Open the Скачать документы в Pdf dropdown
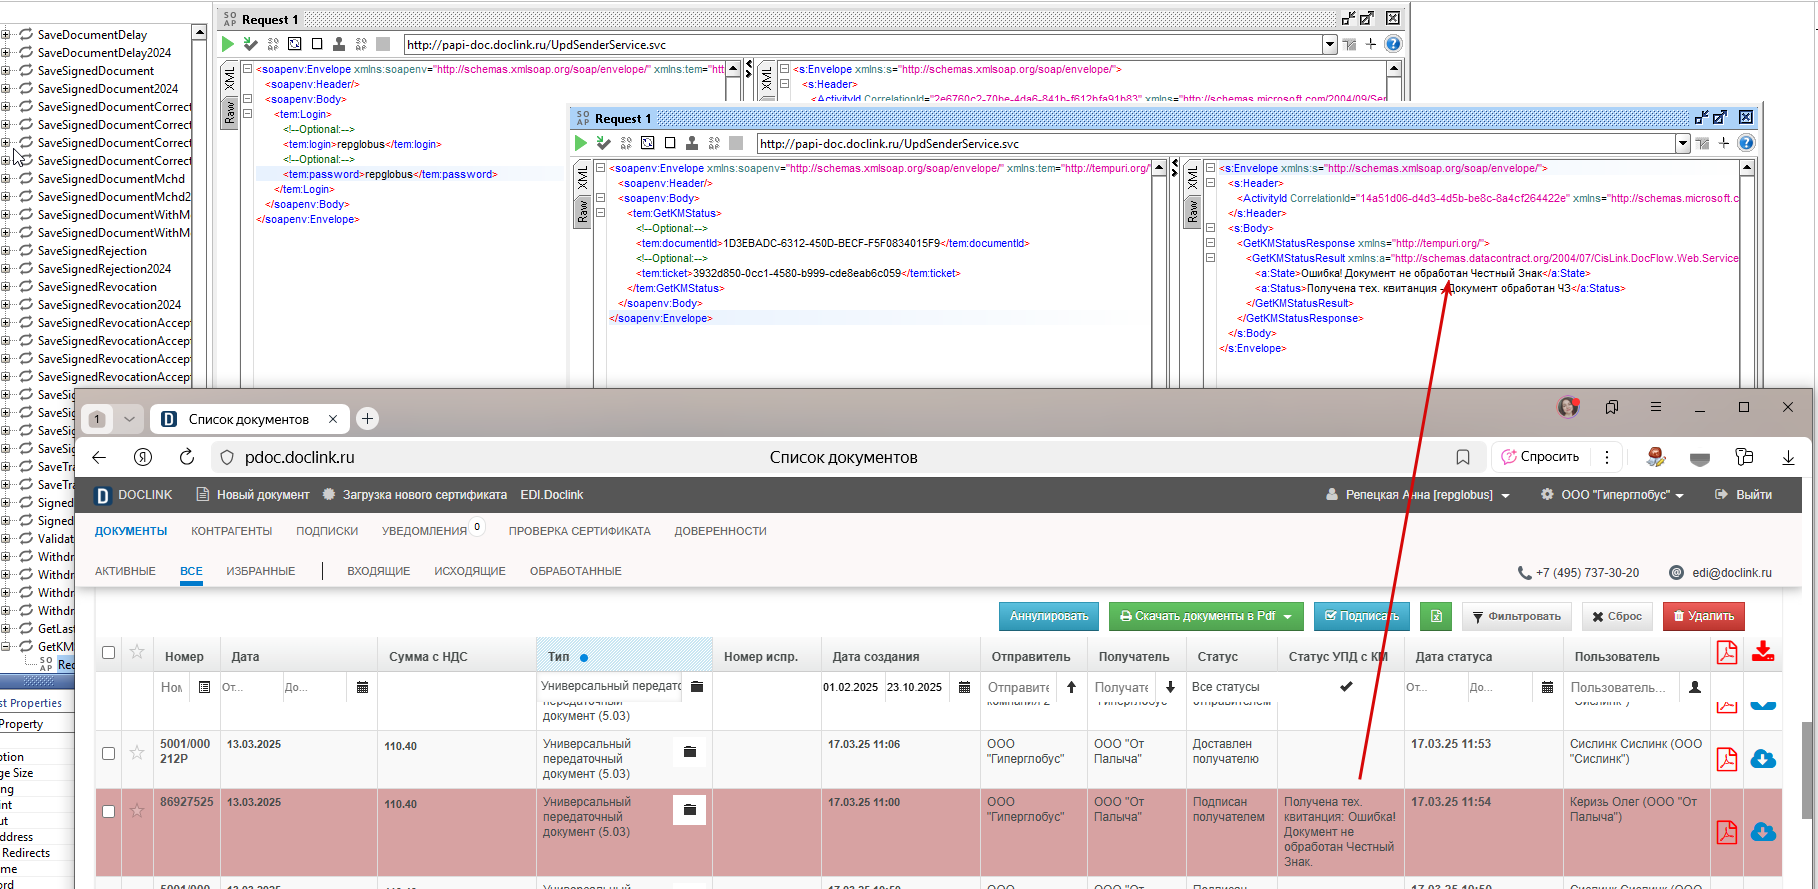This screenshot has height=889, width=1818. tap(1205, 616)
